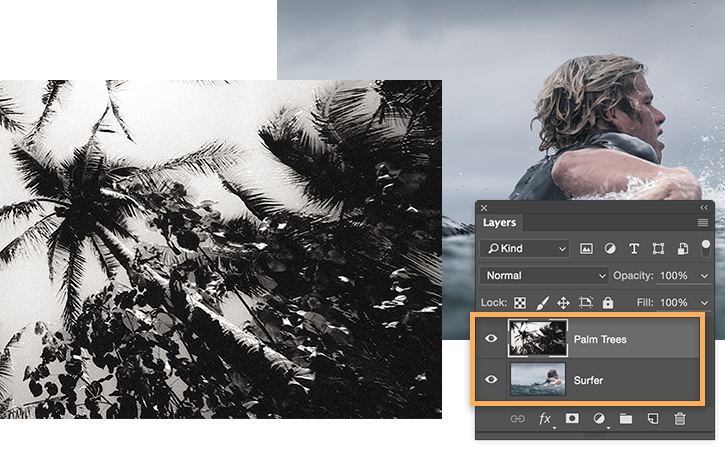Open the Normal blend mode dropdown
725x450 pixels.
click(x=544, y=276)
